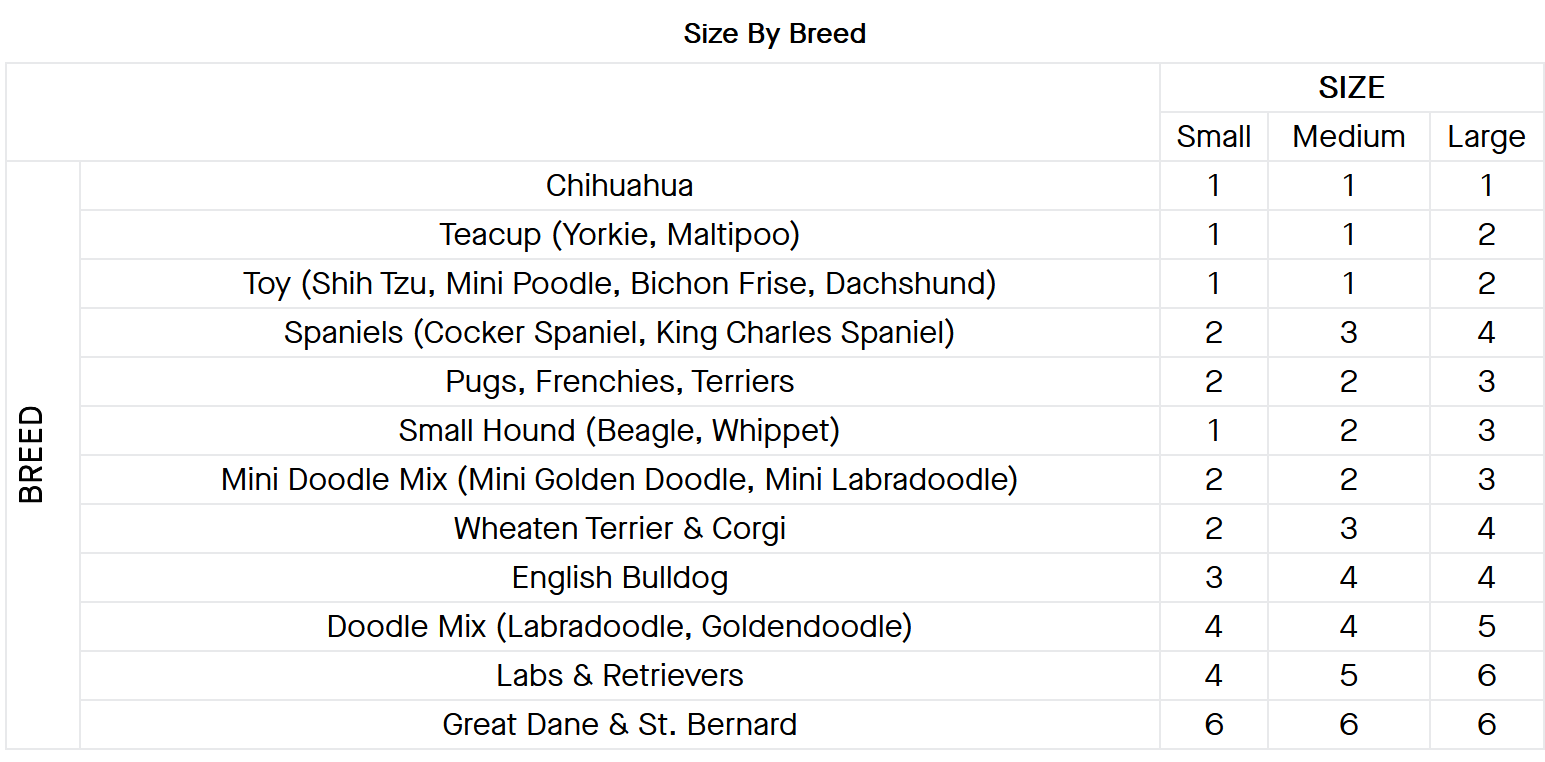Select the Teacup (Yorkie, Maltipoo) row label
This screenshot has width=1545, height=762.
[x=619, y=235]
